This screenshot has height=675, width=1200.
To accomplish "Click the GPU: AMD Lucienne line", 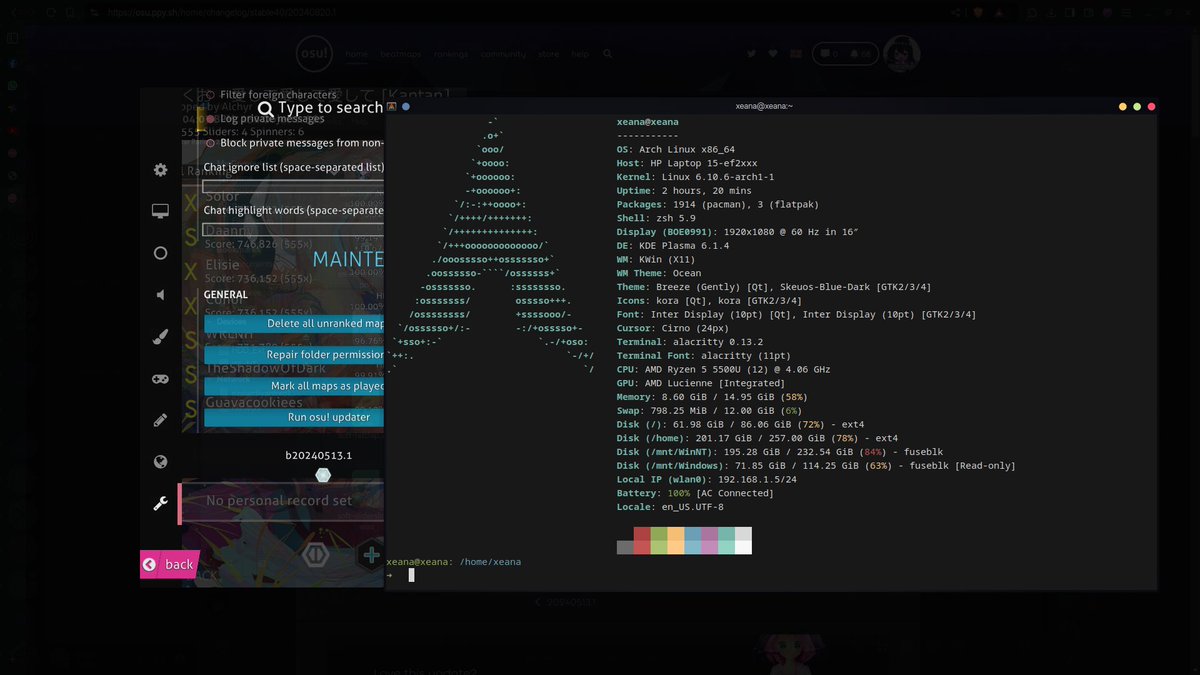I will tap(701, 383).
